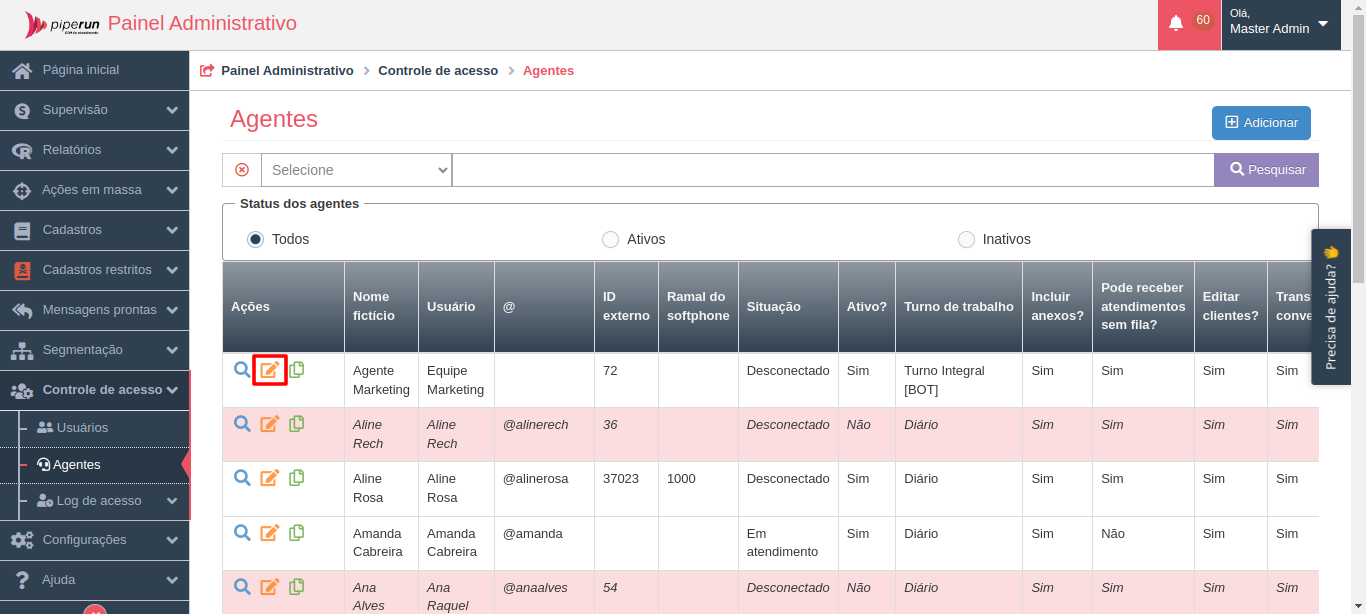Expand the Supervisão menu chevron
Viewport: 1366px width, 614px height.
tap(172, 110)
